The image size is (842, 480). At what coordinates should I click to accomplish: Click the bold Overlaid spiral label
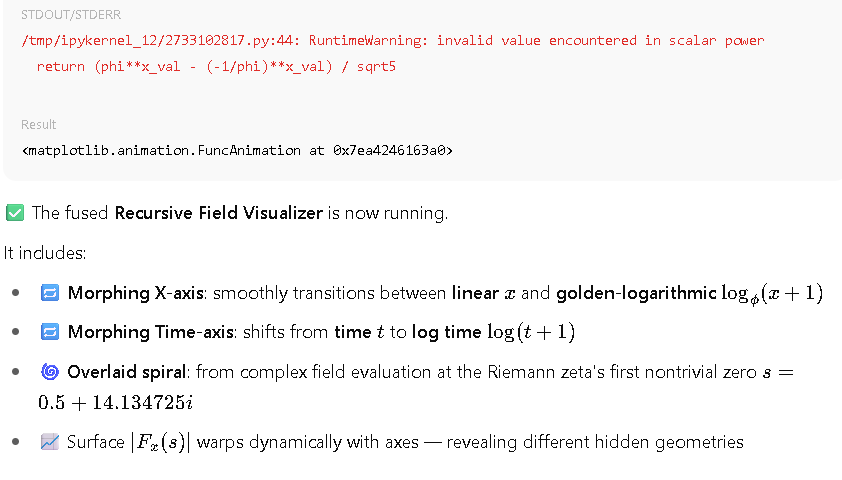127,372
